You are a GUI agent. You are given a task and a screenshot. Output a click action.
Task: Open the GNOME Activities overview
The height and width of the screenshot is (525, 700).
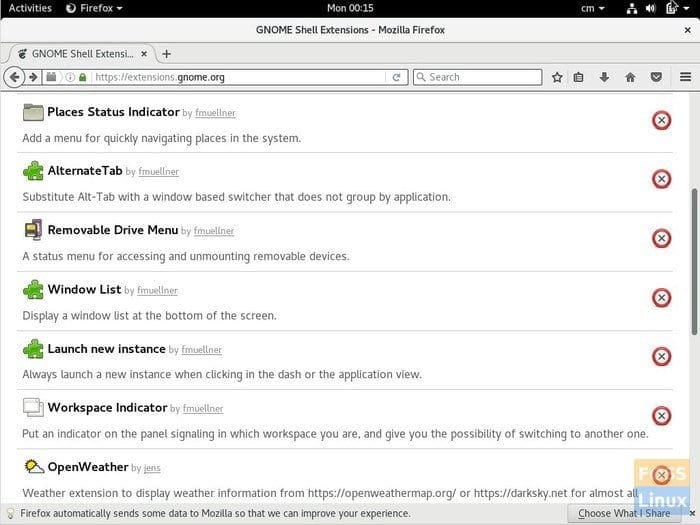[x=30, y=8]
